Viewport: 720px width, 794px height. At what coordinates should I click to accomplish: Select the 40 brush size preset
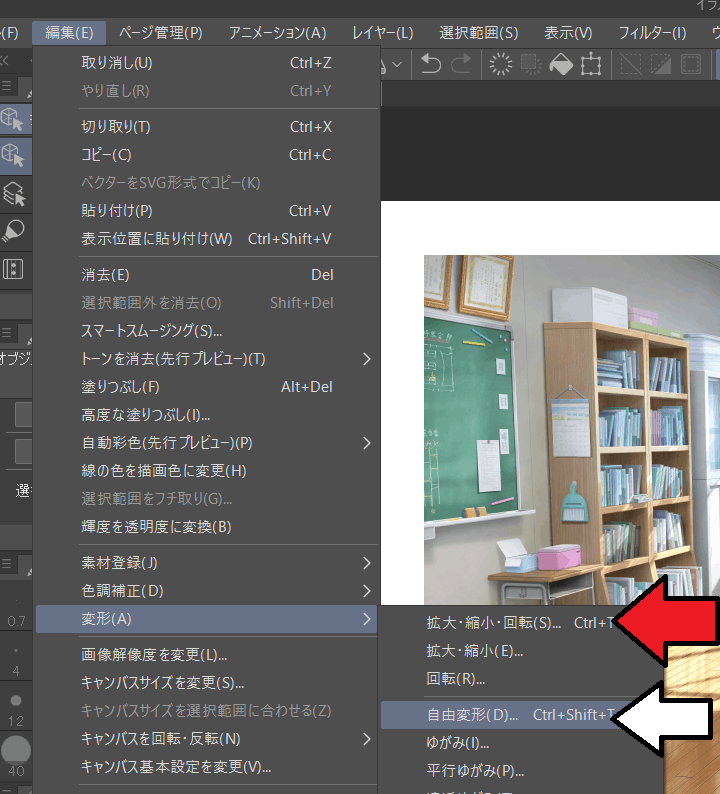pyautogui.click(x=16, y=757)
